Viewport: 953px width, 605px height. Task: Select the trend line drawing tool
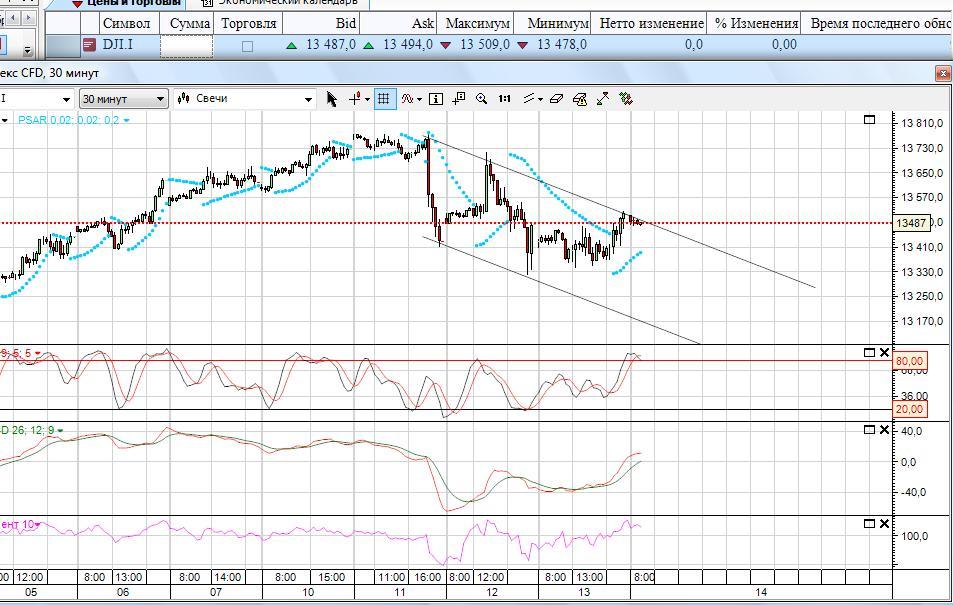coord(529,99)
